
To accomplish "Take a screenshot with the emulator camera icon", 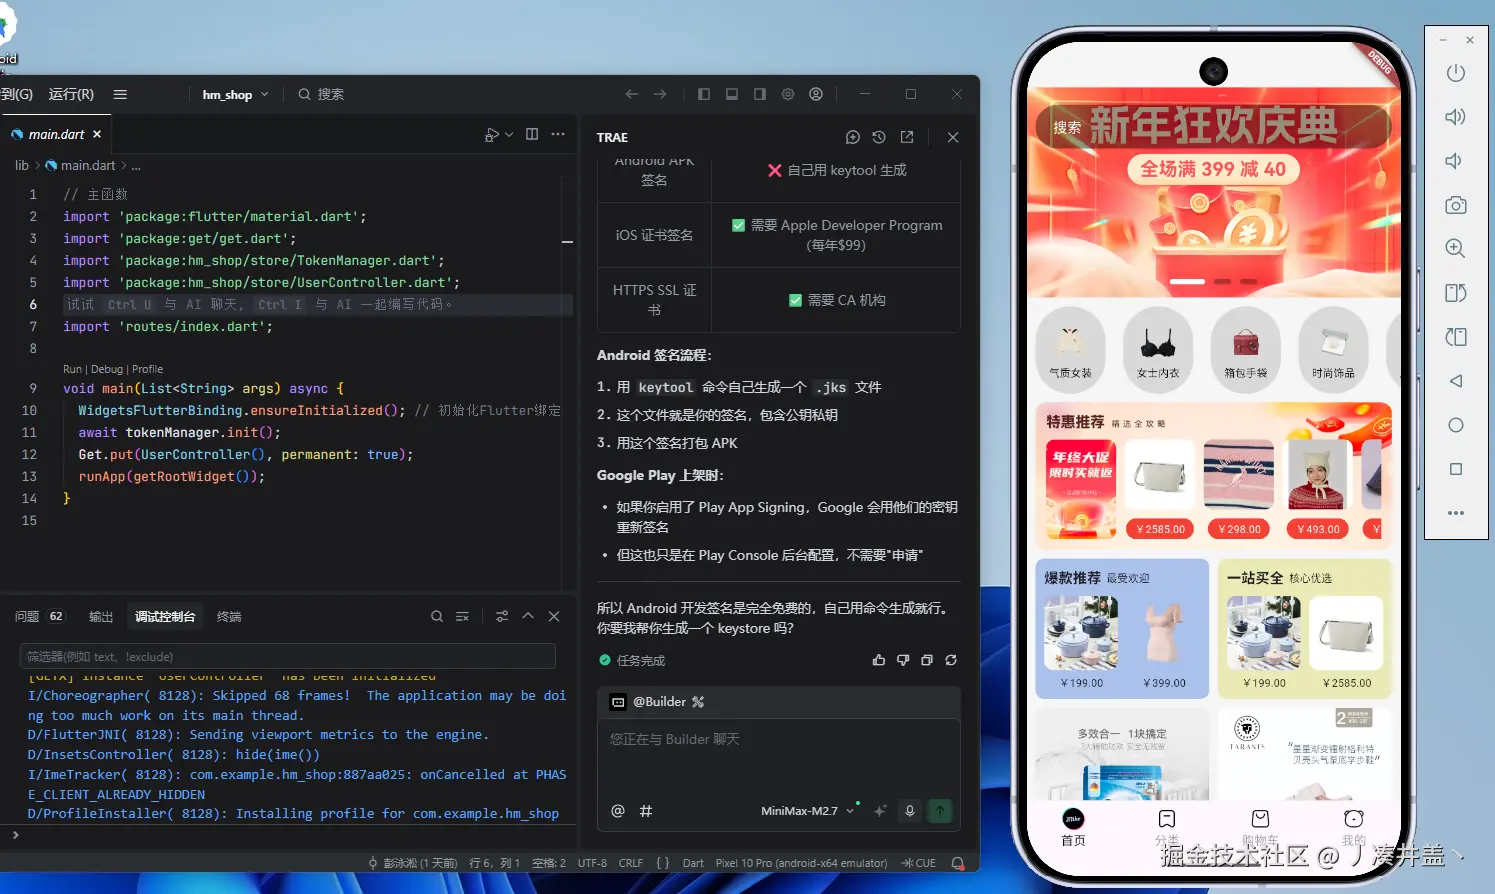I will pos(1456,204).
